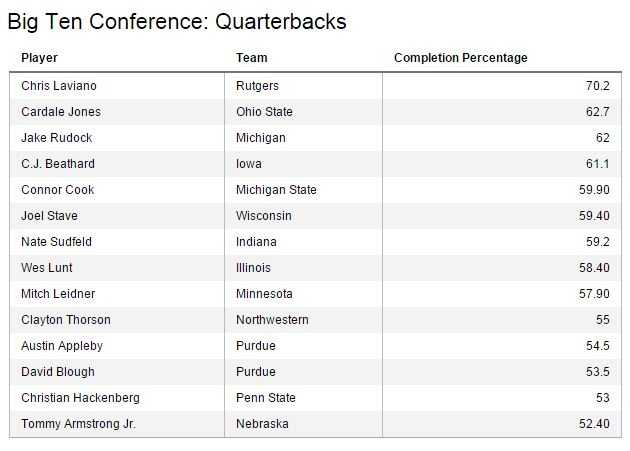The image size is (630, 451).
Task: Select Jake Rudock in the table
Action: [x=58, y=138]
